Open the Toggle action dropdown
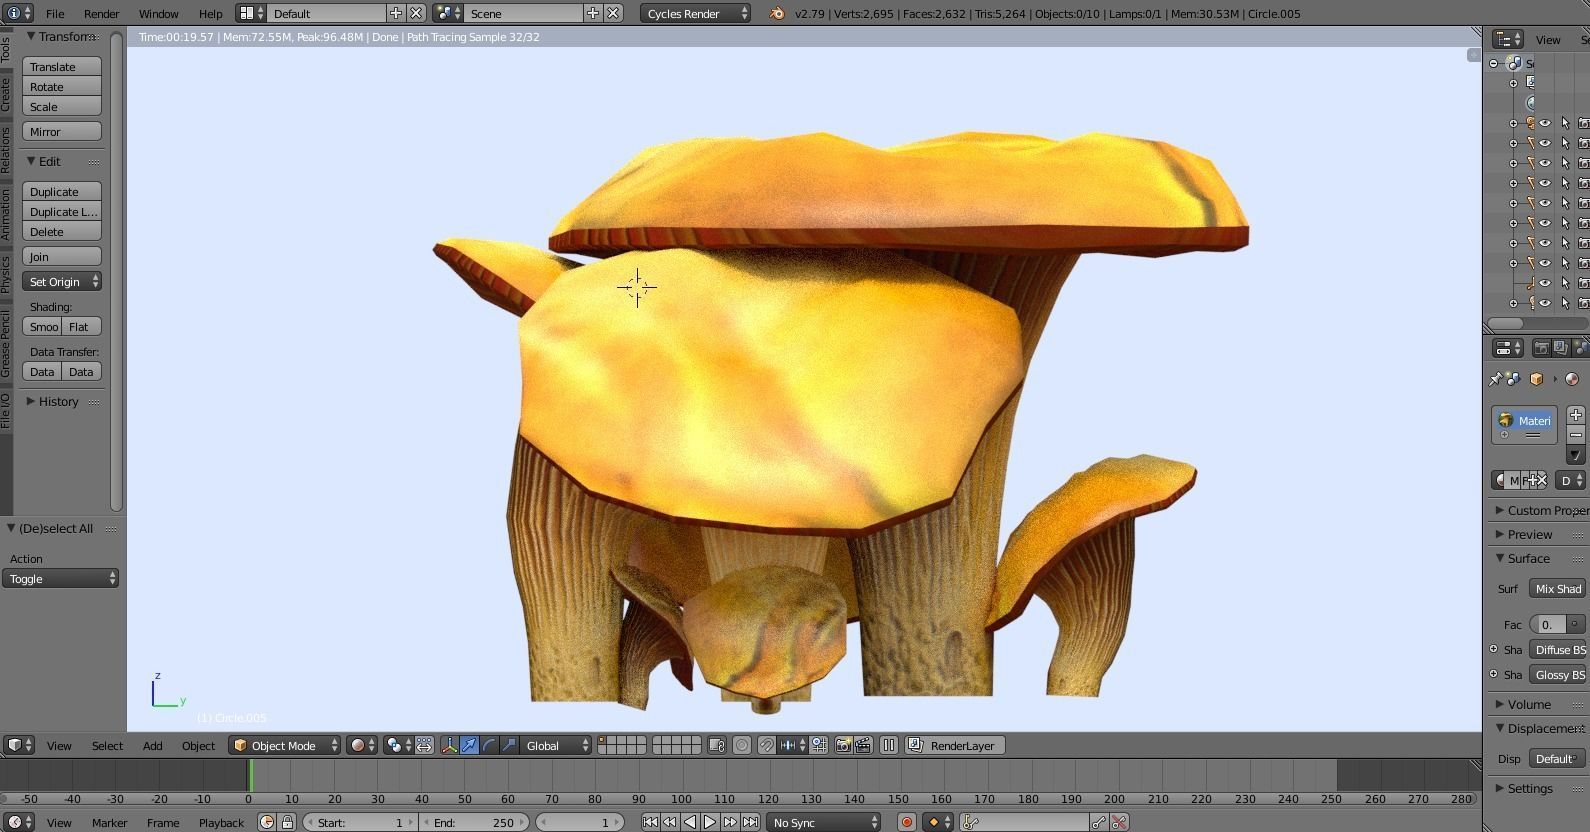The height and width of the screenshot is (832, 1590). pos(60,578)
